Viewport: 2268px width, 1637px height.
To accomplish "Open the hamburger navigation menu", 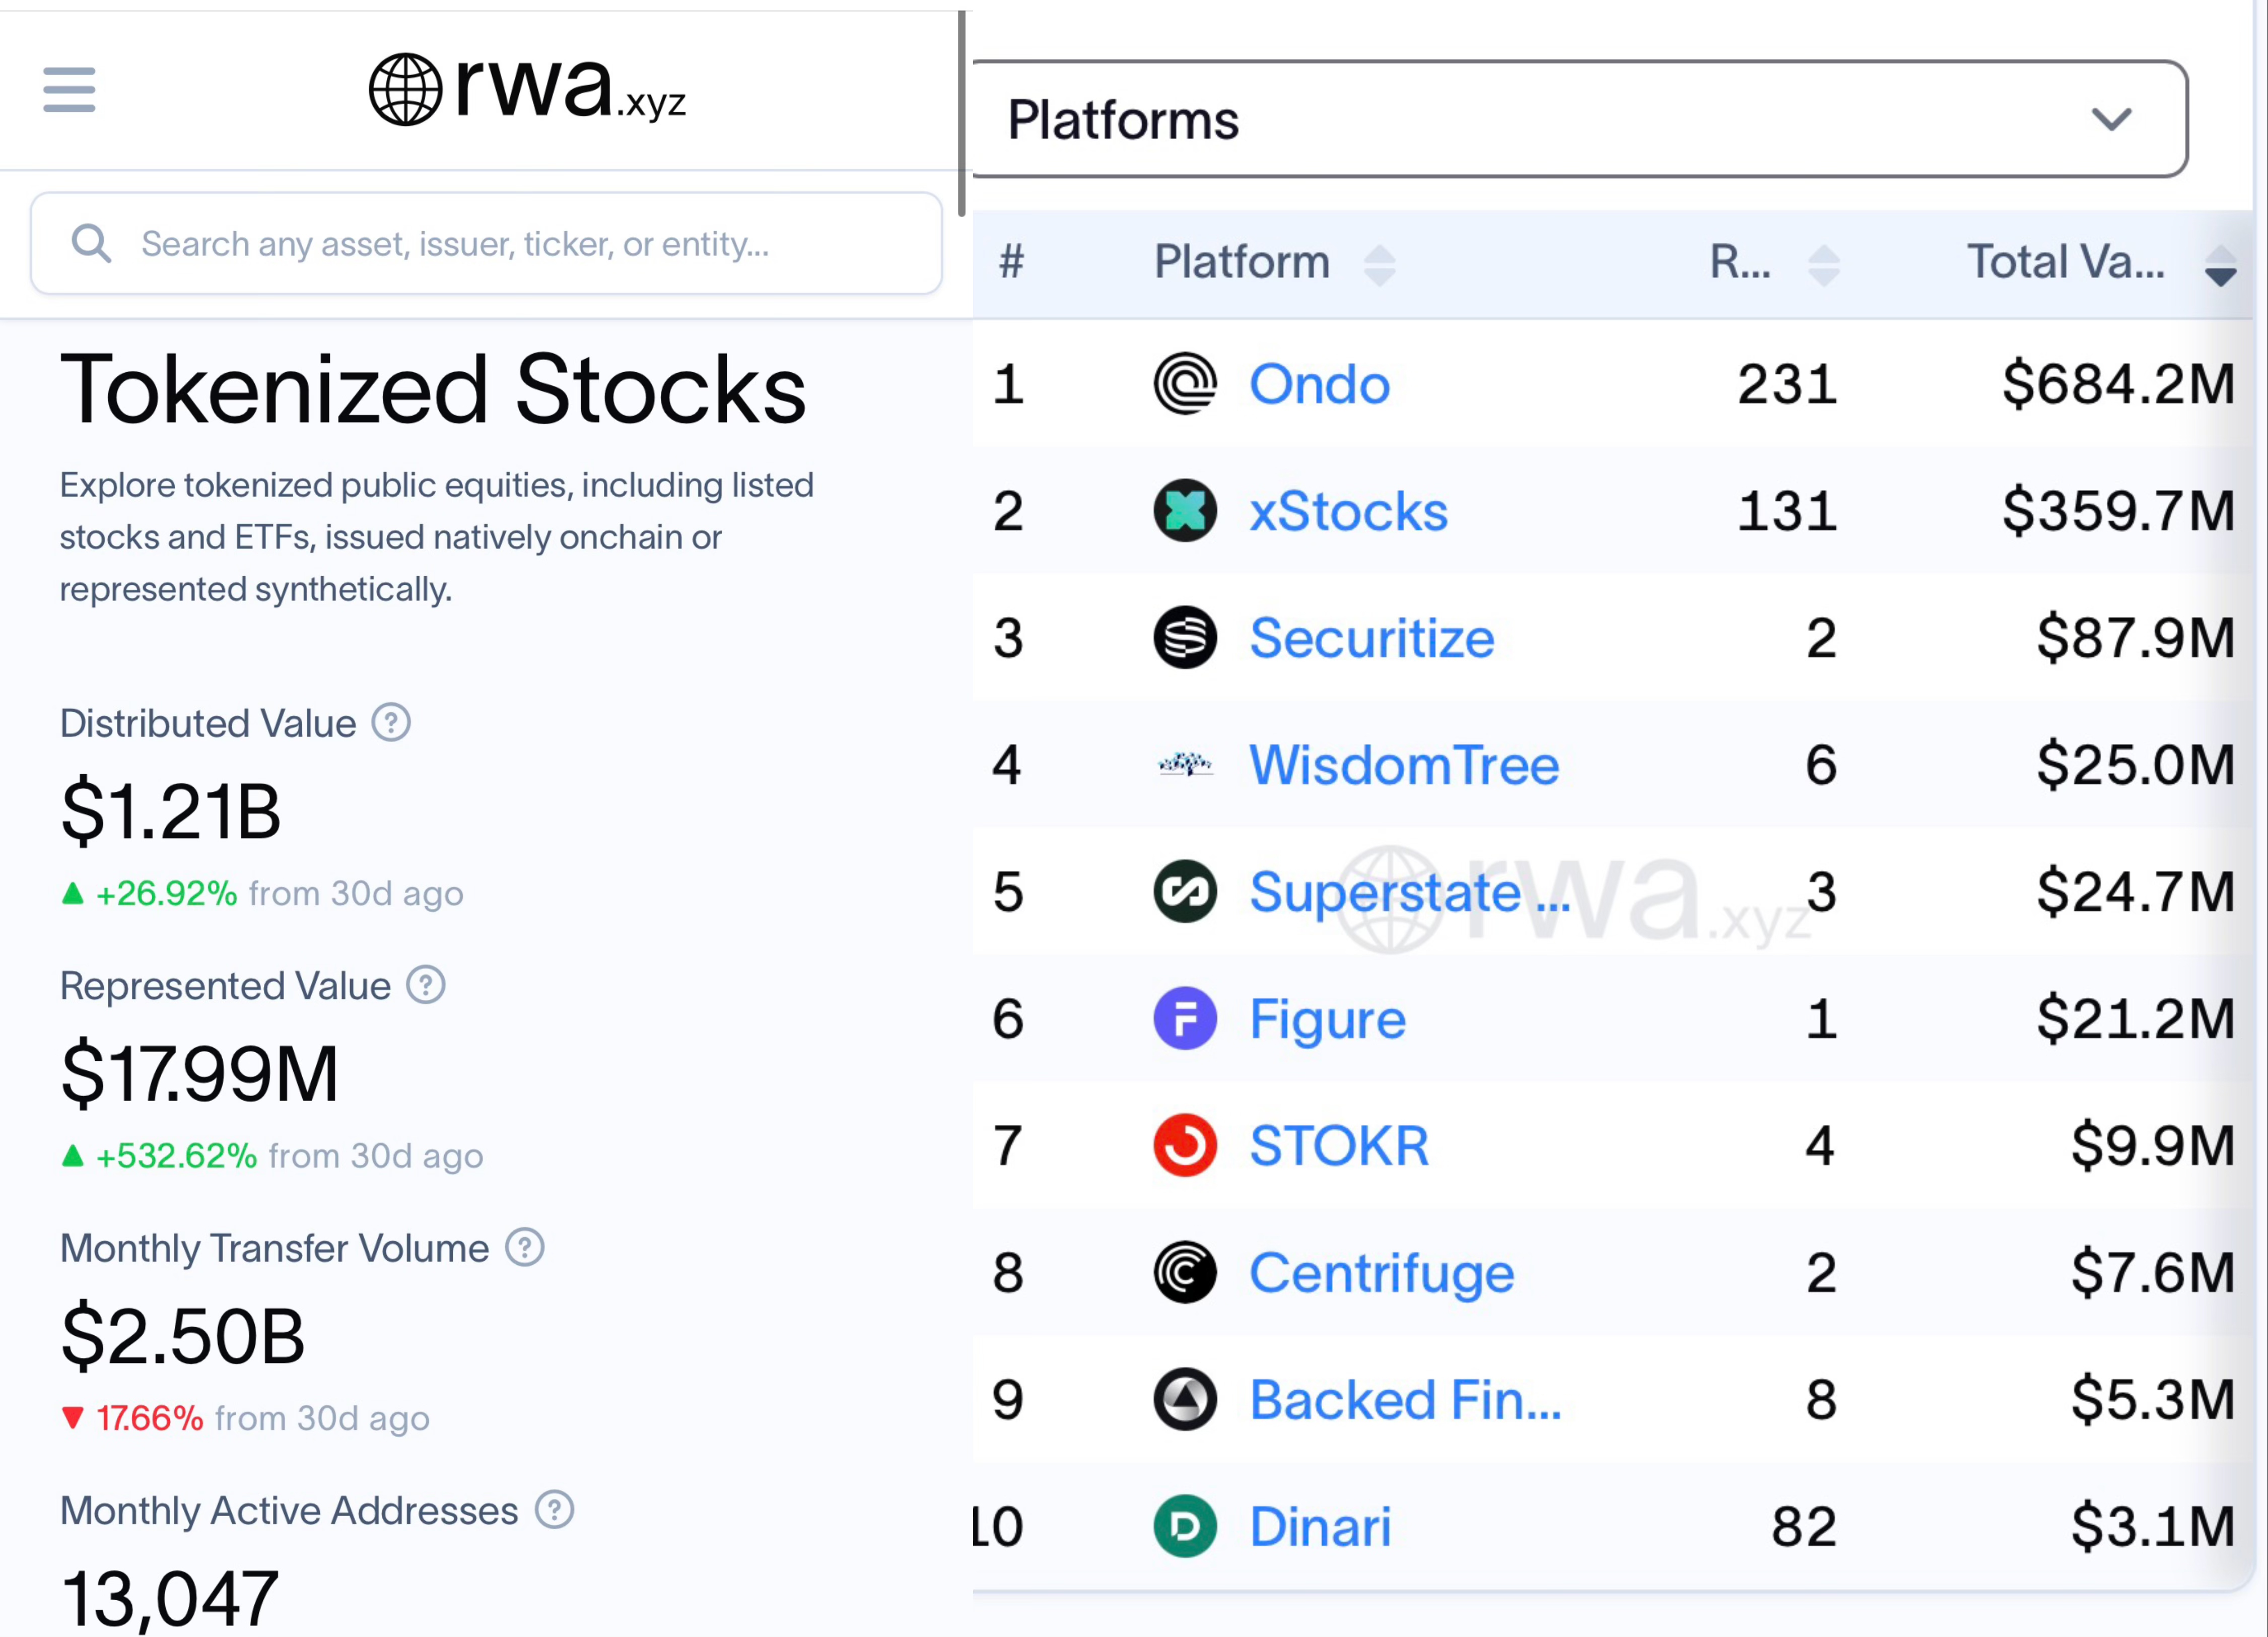I will pyautogui.click(x=69, y=90).
